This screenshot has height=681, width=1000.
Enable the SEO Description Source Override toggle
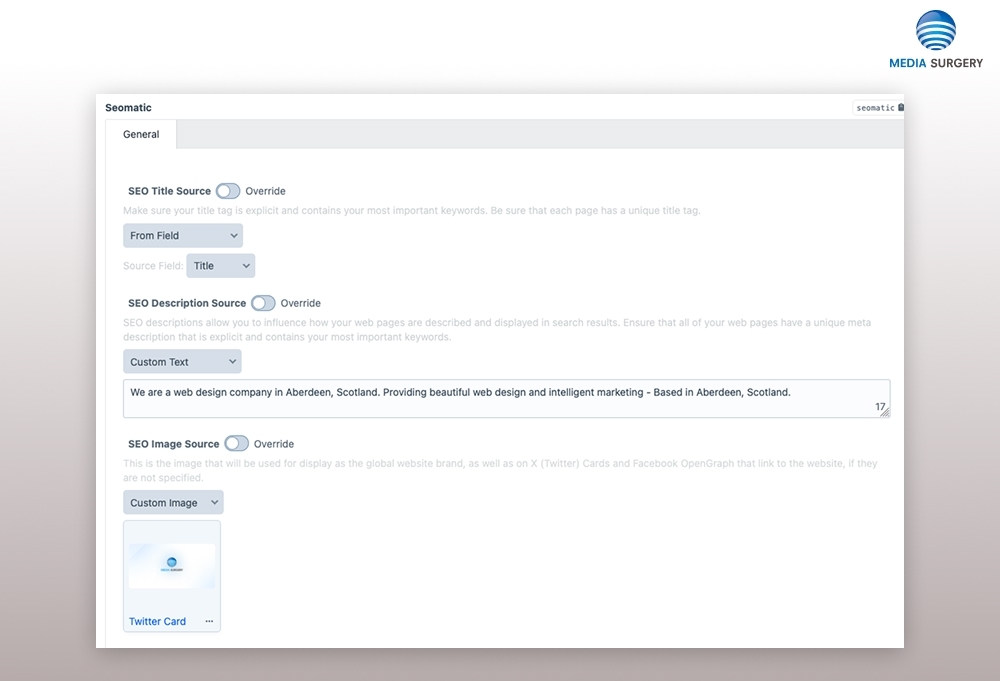tap(262, 302)
